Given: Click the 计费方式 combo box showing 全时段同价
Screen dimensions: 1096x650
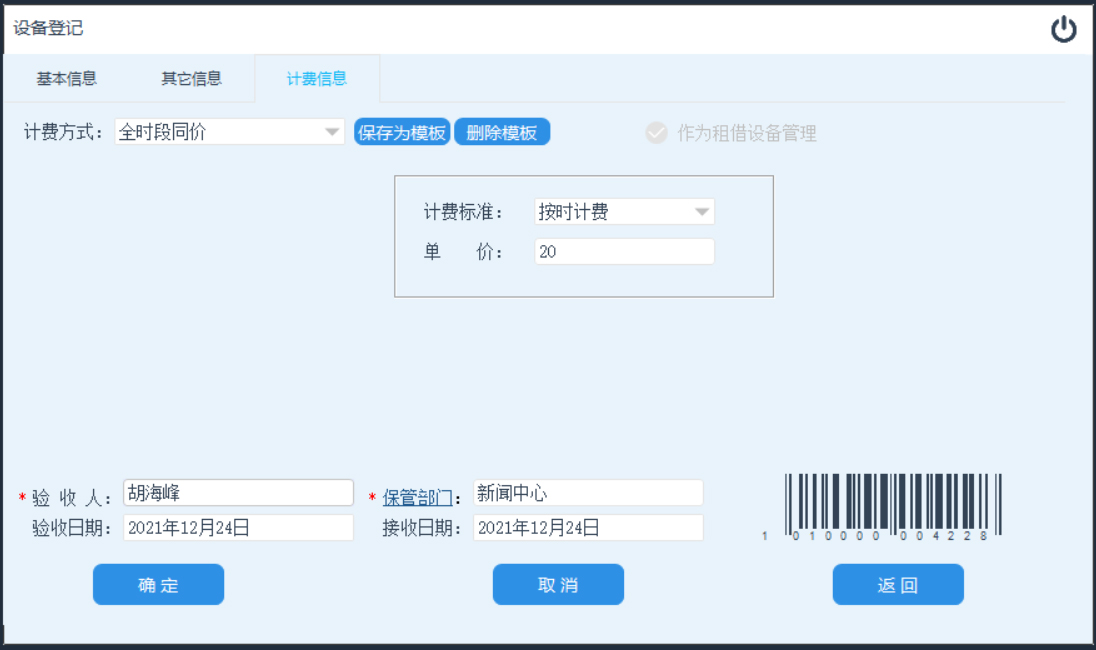Looking at the screenshot, I should [x=218, y=132].
